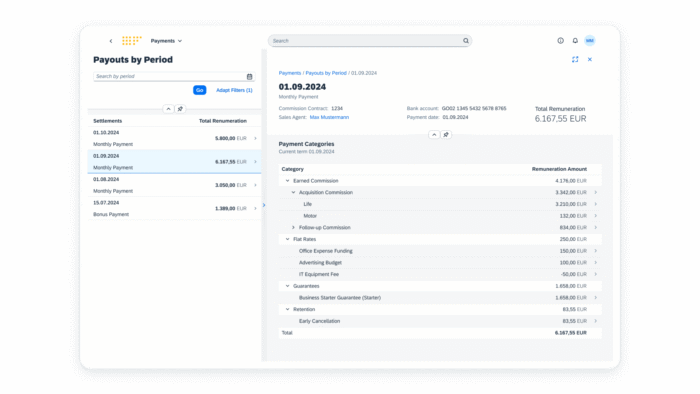Collapse the Flat Rates node
This screenshot has height=394, width=700.
[x=288, y=239]
